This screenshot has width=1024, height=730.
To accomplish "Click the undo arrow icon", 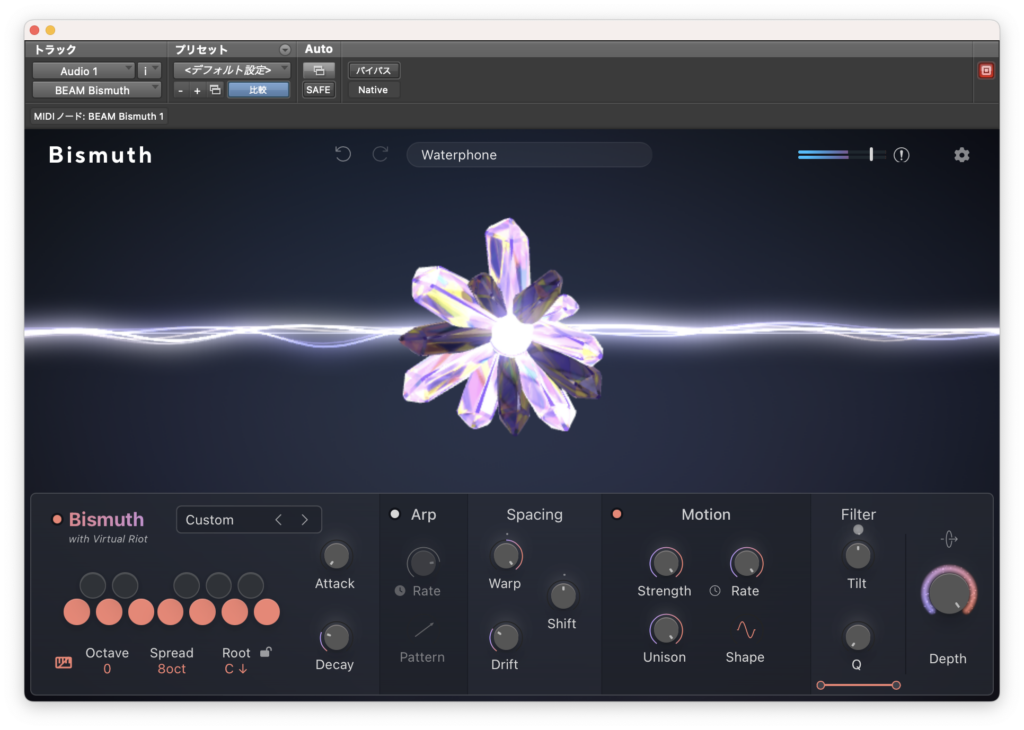I will point(343,155).
